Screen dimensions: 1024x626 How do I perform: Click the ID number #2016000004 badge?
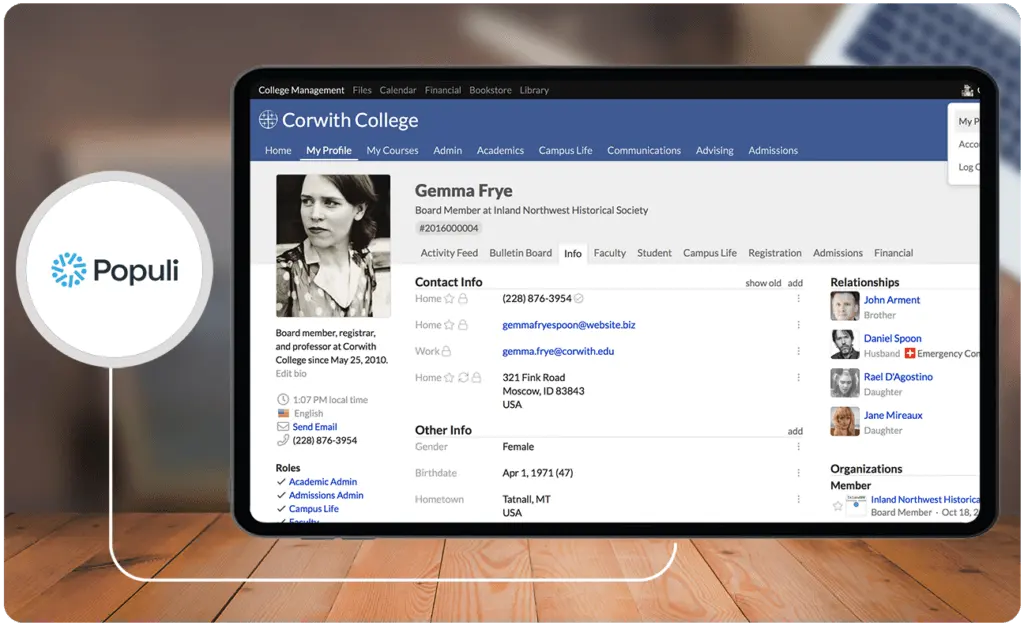coord(449,228)
